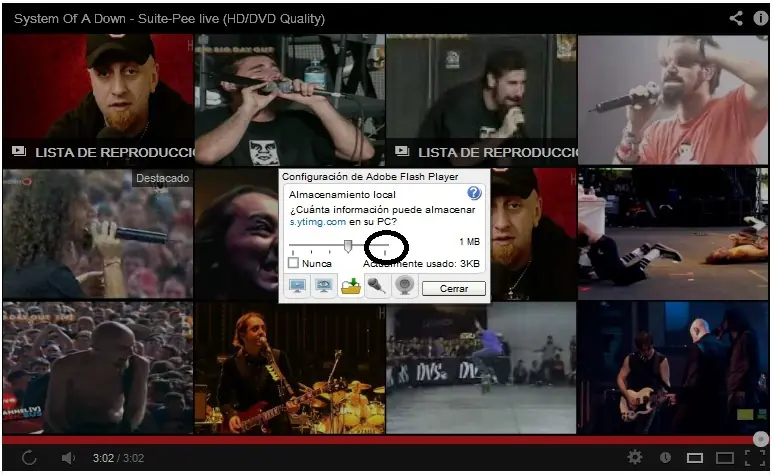774x475 pixels.
Task: Click the video title System Of A Down - Suite-Pee
Action: pyautogui.click(x=169, y=19)
